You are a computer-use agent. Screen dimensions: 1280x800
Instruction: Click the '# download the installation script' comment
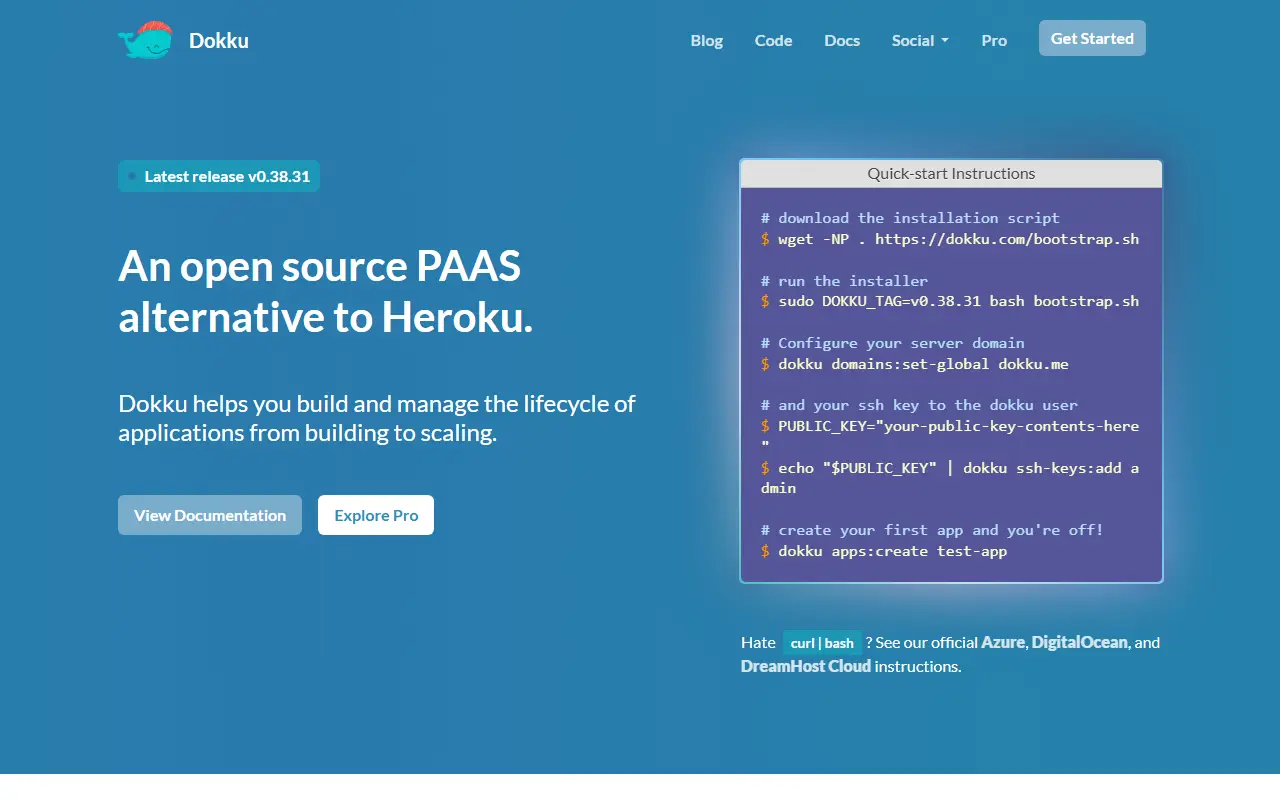pyautogui.click(x=910, y=218)
